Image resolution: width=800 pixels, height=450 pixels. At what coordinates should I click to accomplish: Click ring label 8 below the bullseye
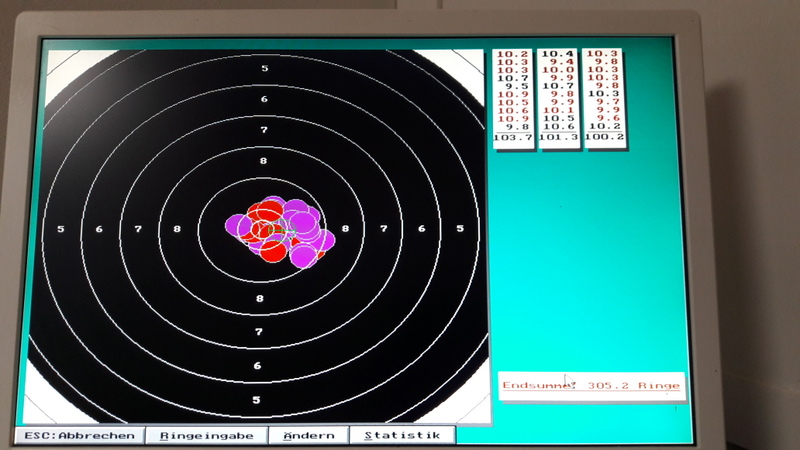pos(260,298)
